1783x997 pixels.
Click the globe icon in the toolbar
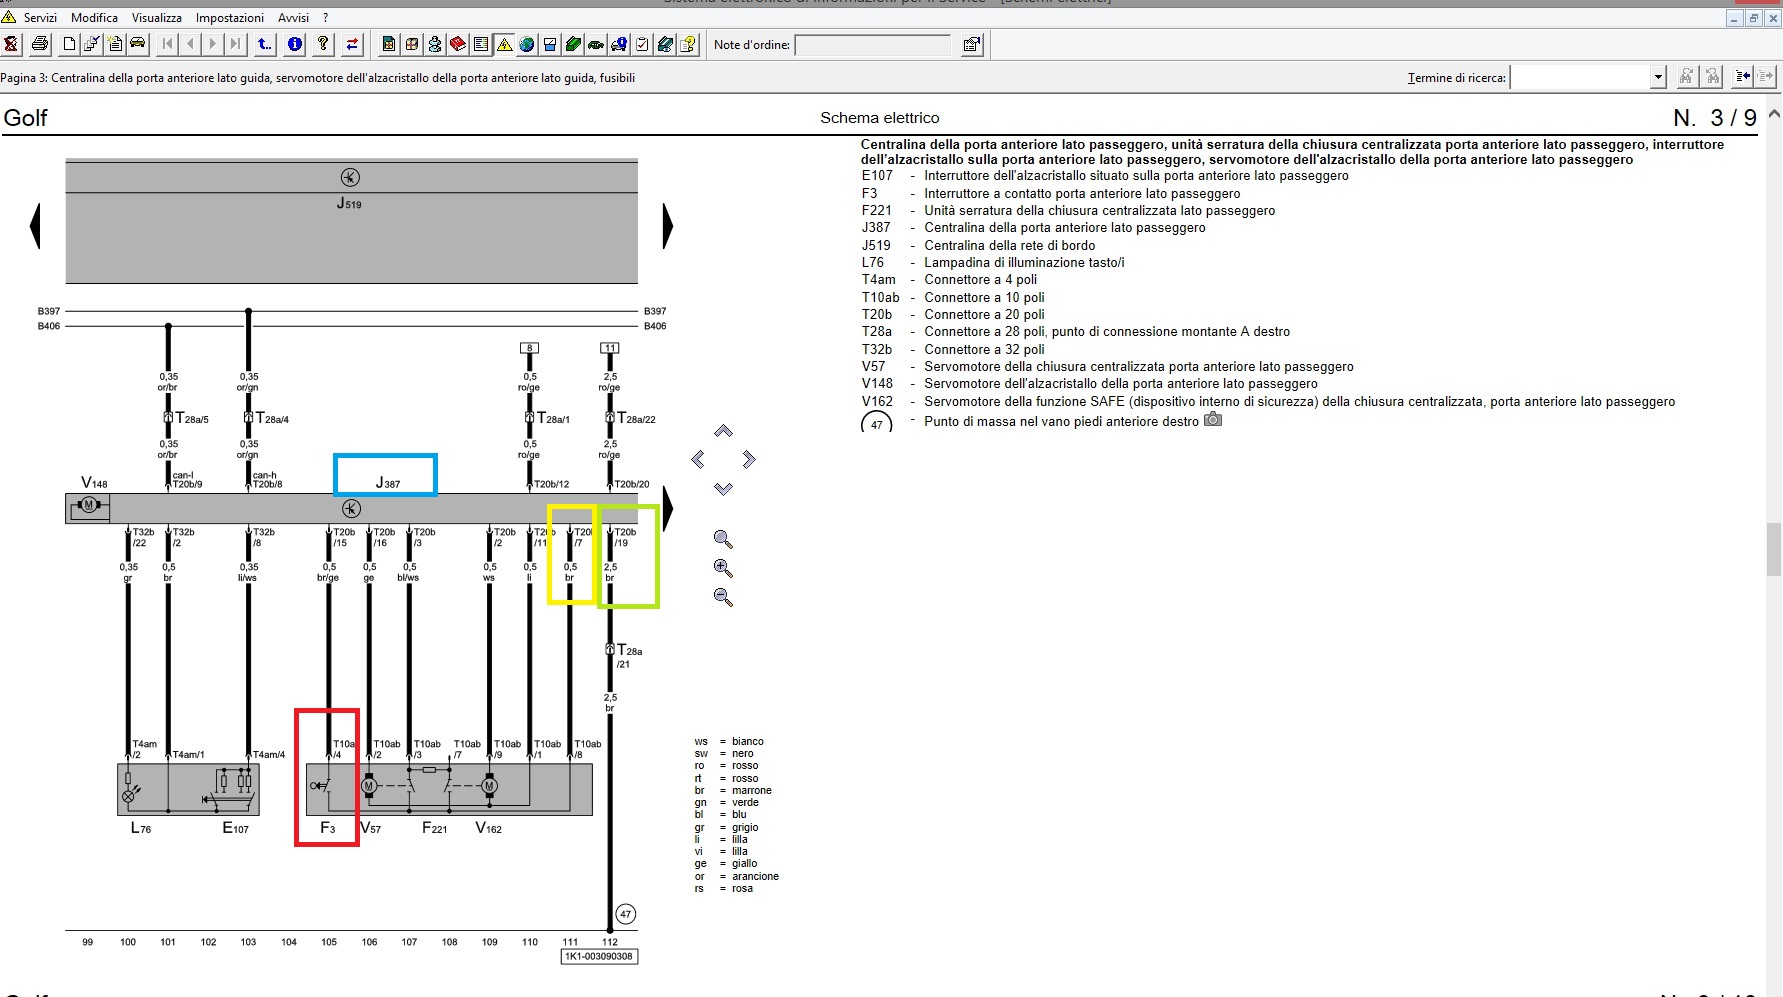[x=527, y=44]
